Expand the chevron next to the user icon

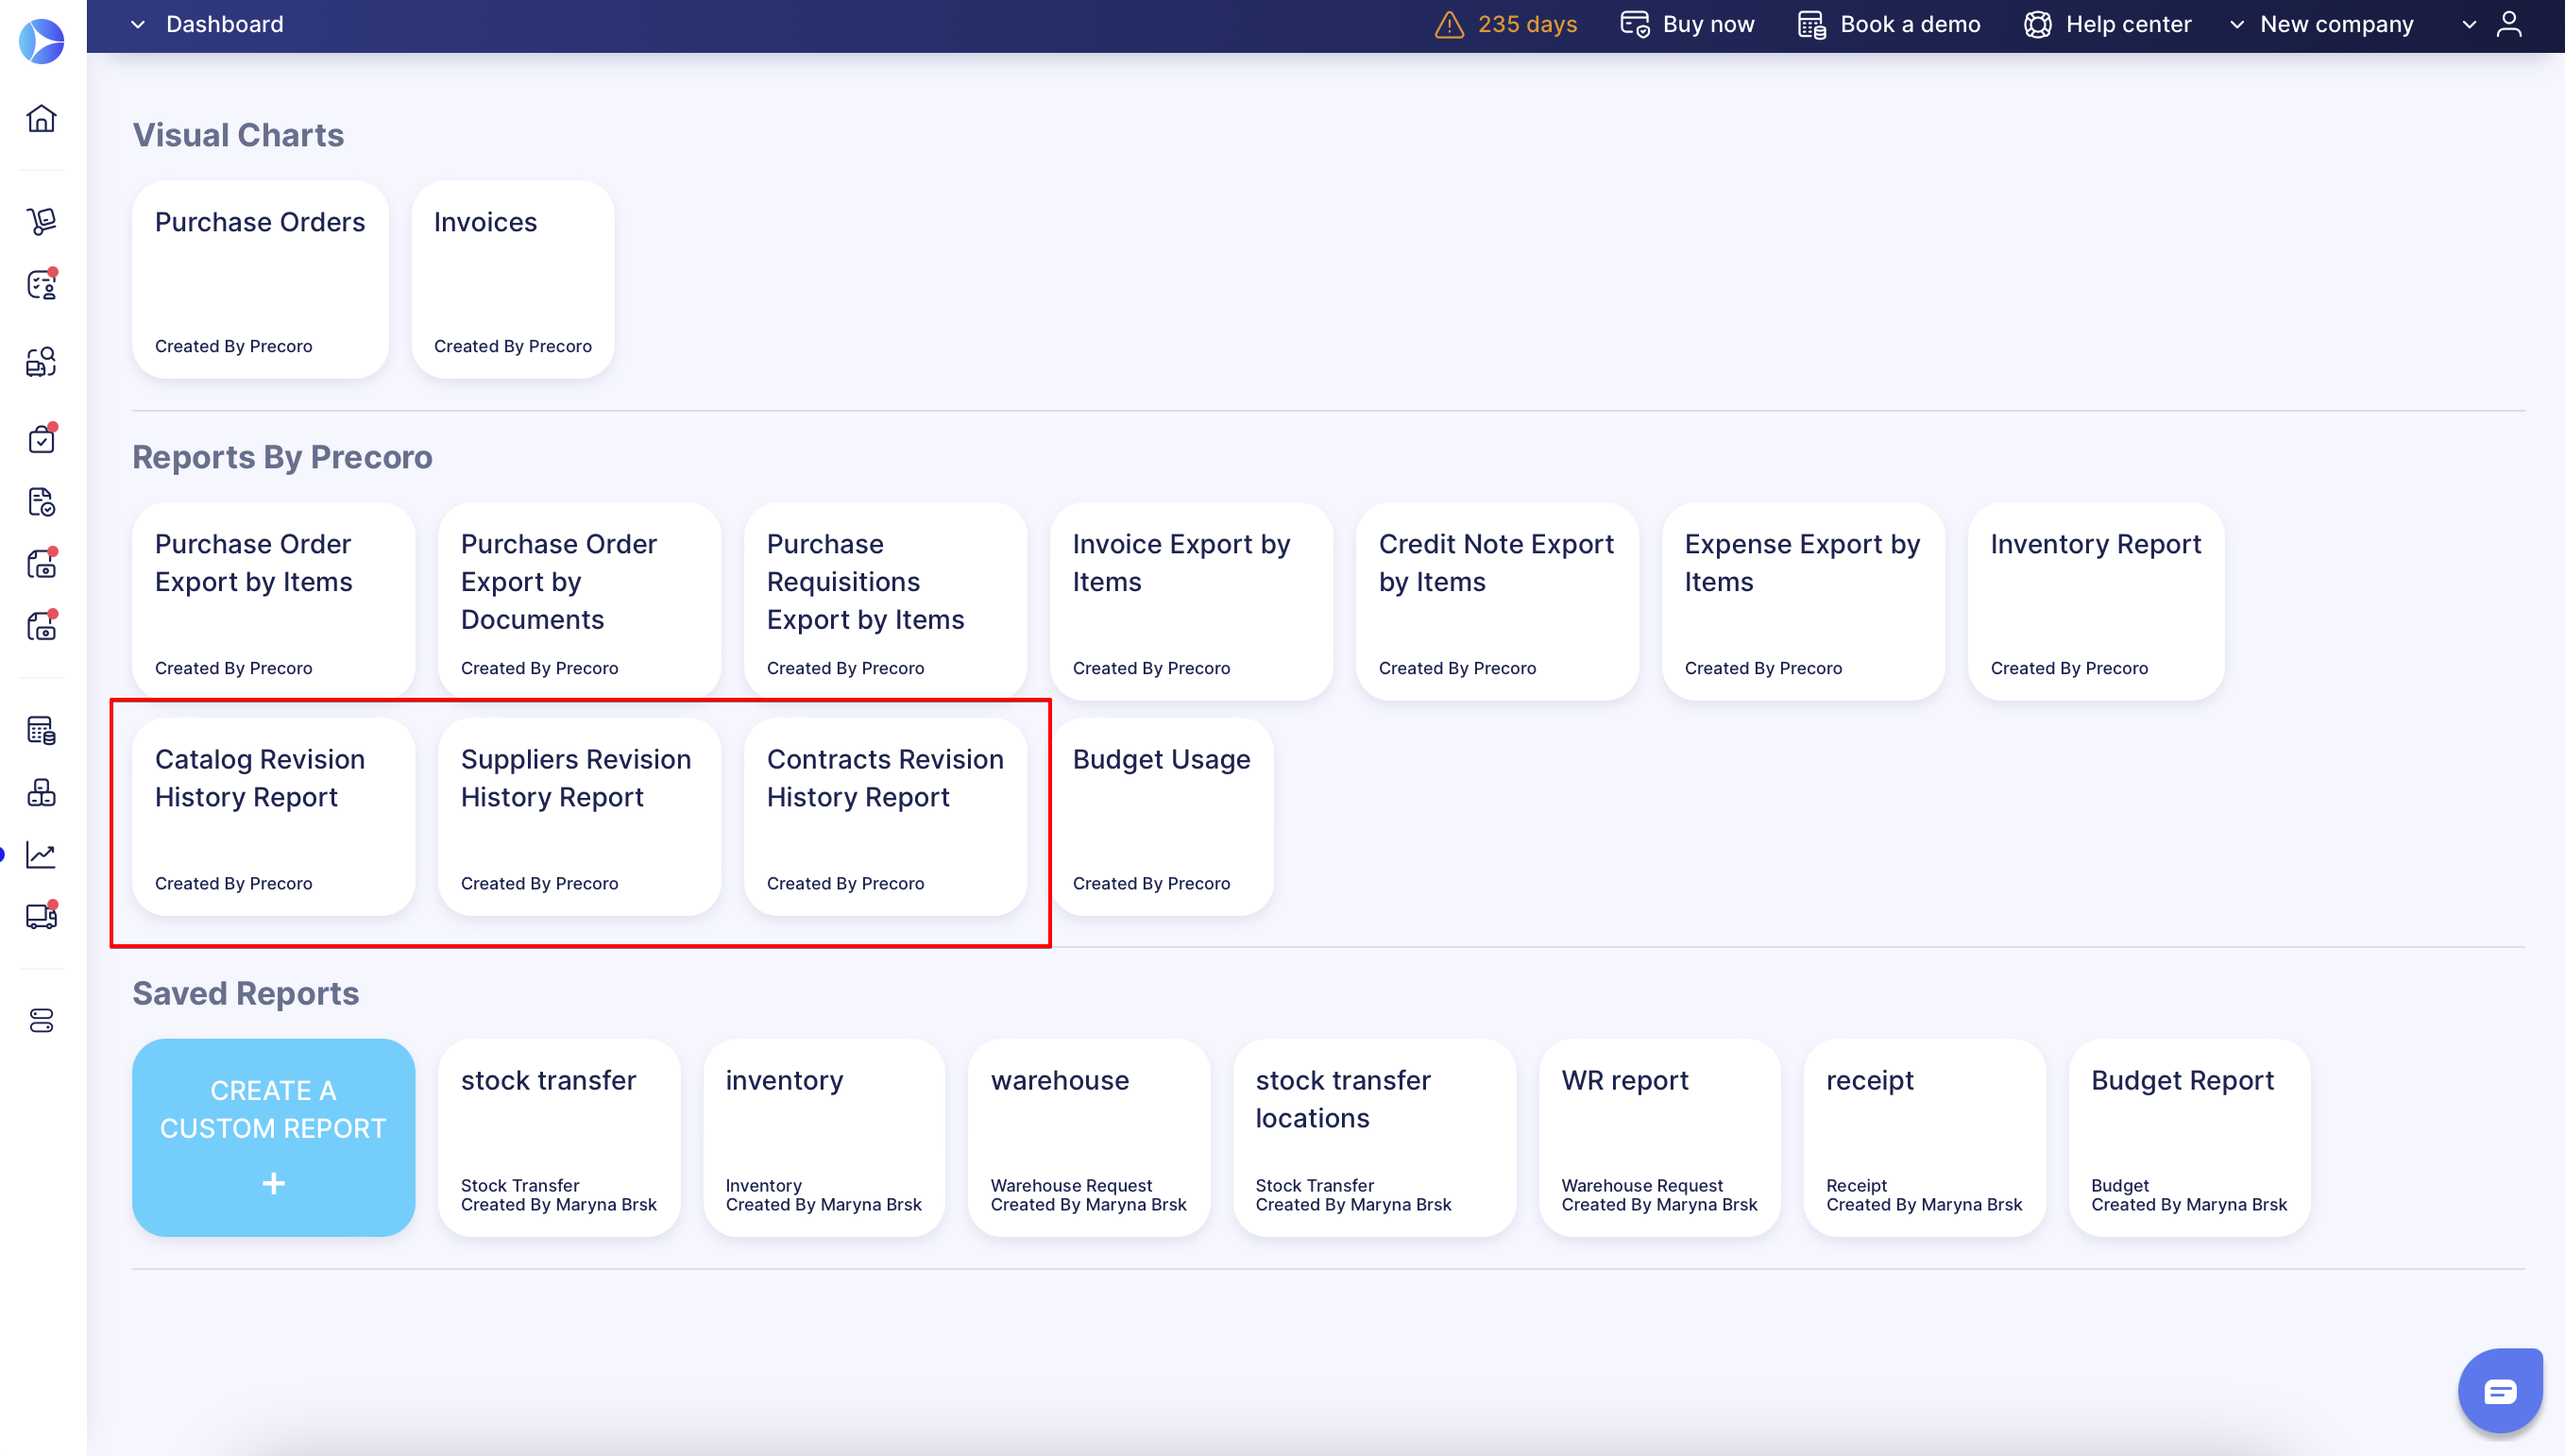coord(2469,24)
